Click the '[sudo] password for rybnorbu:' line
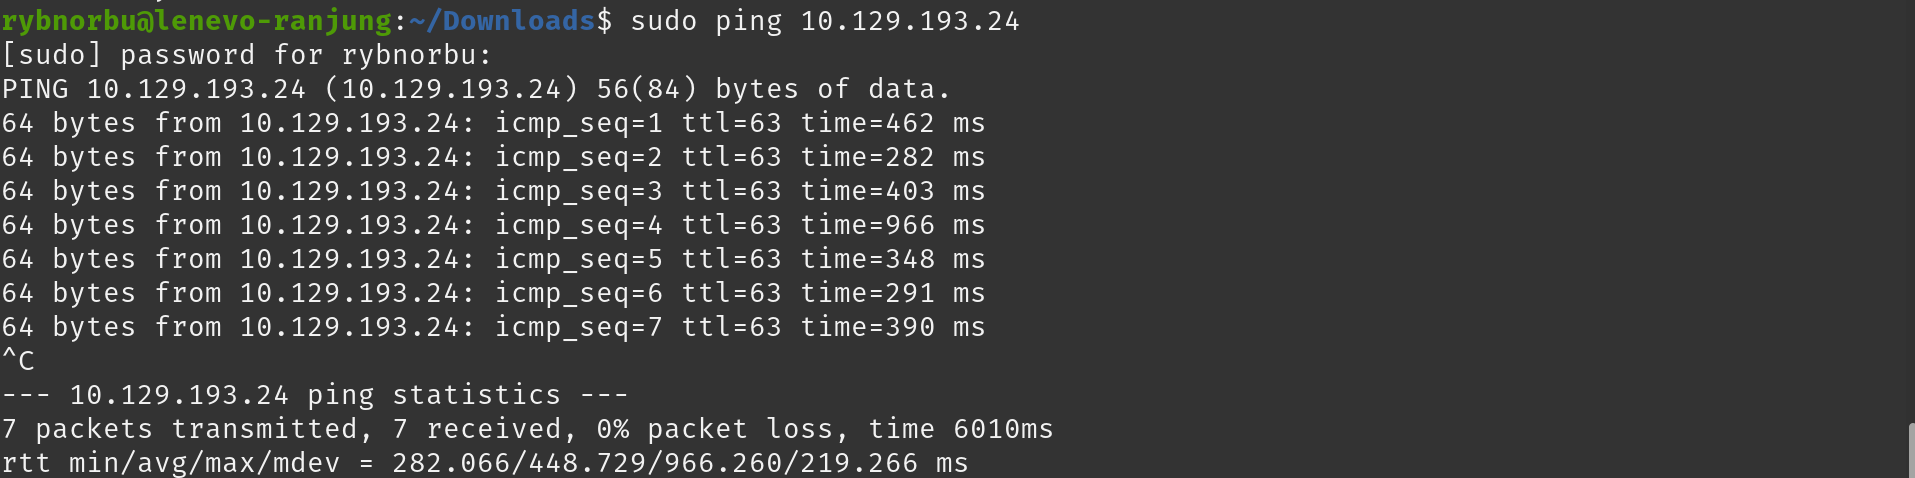Viewport: 1915px width, 478px height. tap(247, 55)
